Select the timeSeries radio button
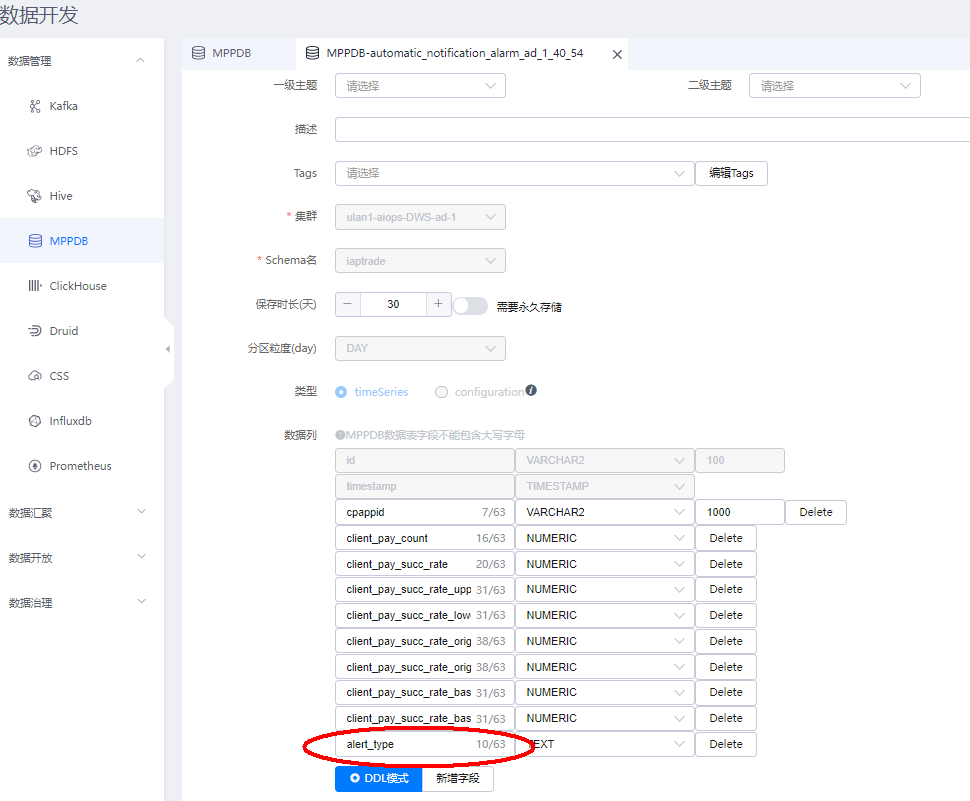 coord(341,392)
